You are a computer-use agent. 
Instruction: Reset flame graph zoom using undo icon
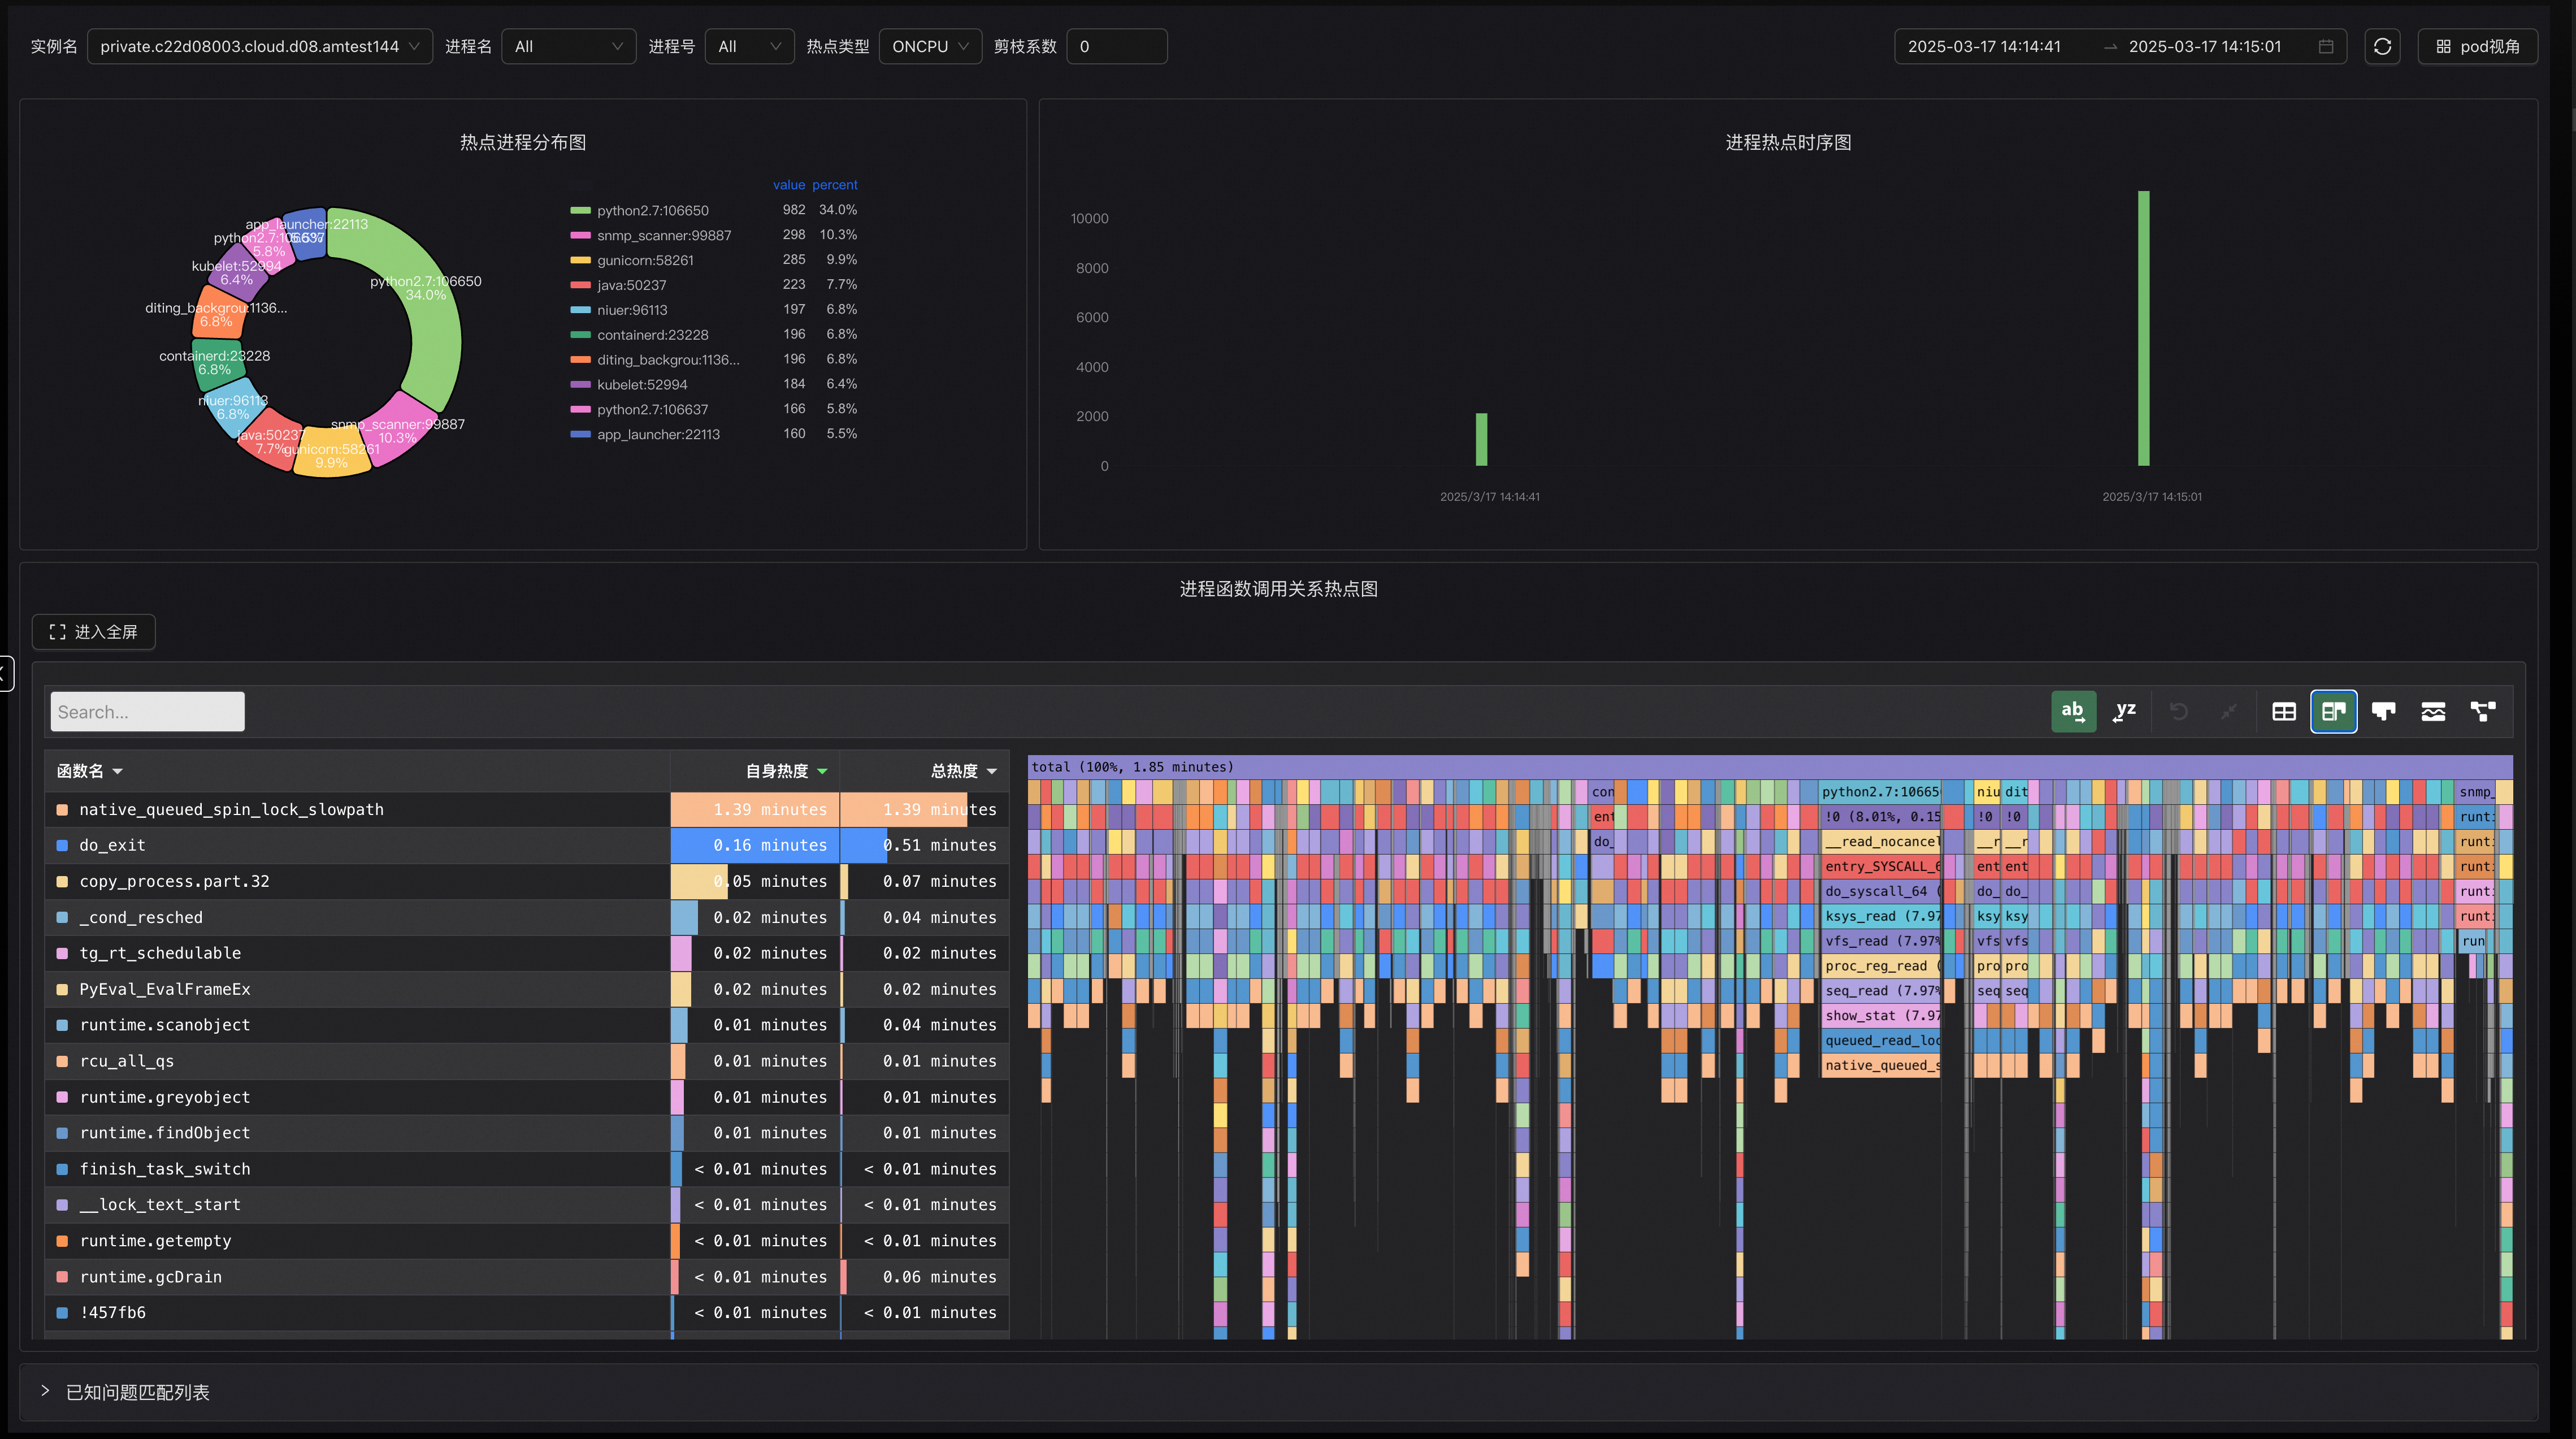pos(2178,711)
